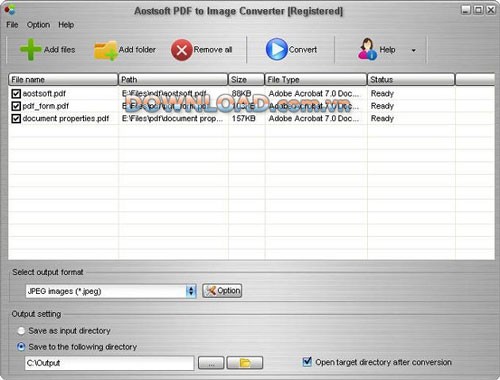
Task: Select the aostsoft.pdf file name
Action: point(44,94)
